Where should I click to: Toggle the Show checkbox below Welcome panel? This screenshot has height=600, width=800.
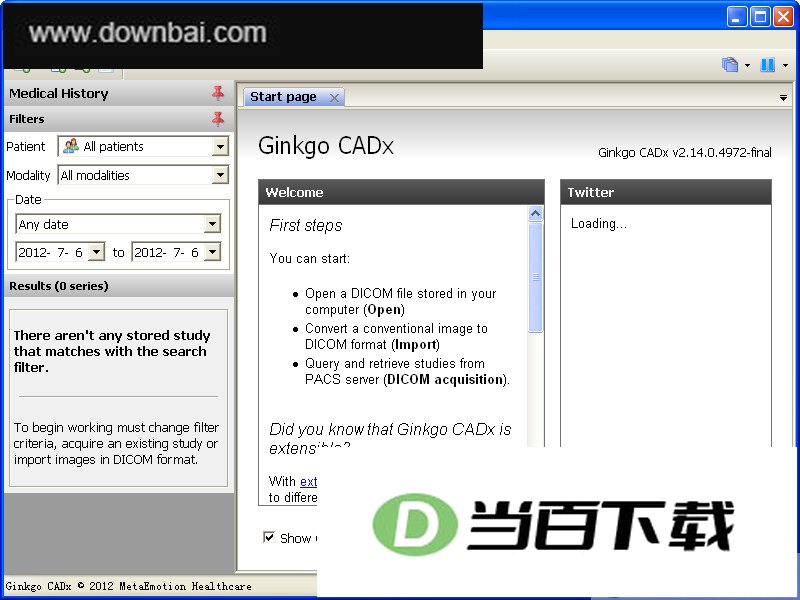tap(268, 537)
